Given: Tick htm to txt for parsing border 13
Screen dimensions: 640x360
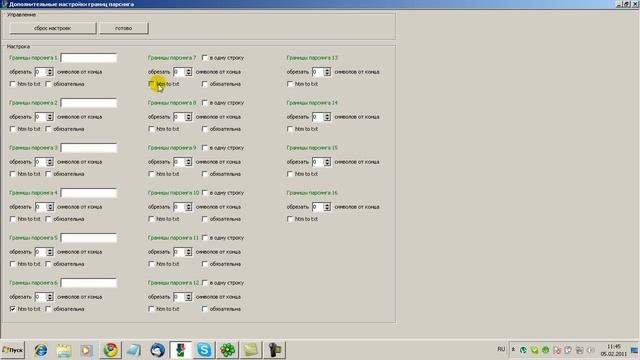Looking at the screenshot, I should click(290, 84).
